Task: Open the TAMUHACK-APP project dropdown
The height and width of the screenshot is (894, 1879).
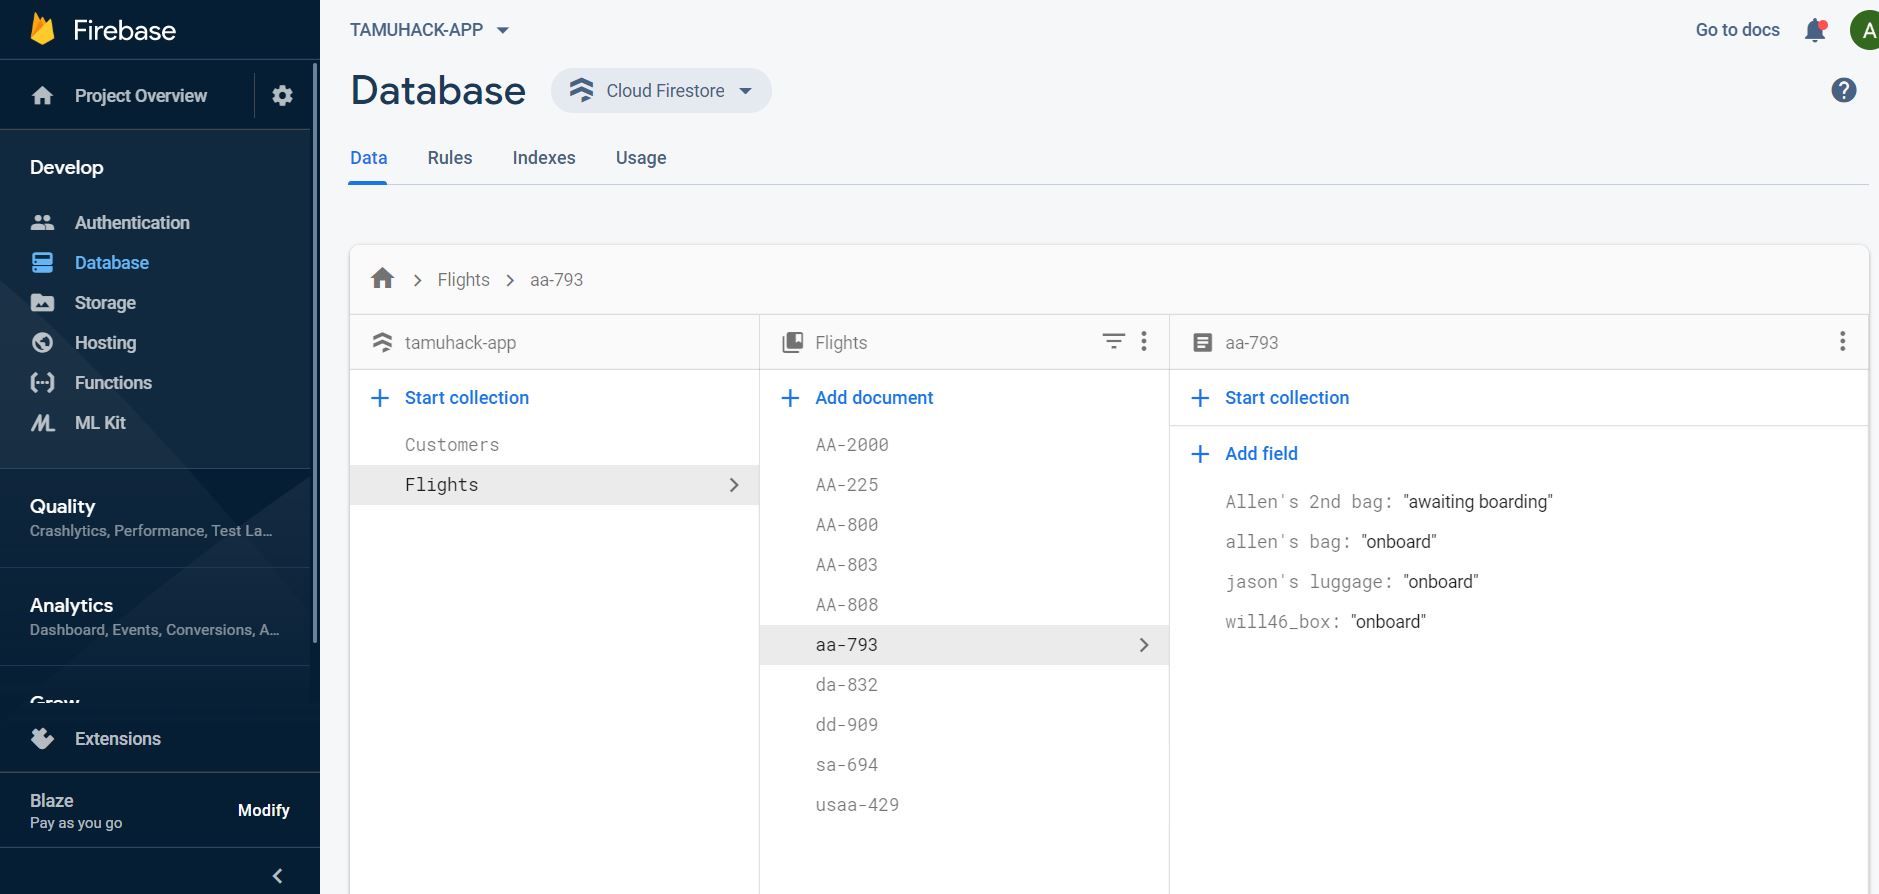Action: (429, 30)
